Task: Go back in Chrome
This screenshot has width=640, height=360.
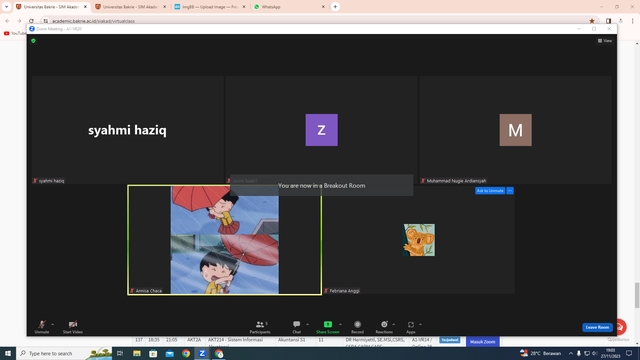Action: [7, 21]
